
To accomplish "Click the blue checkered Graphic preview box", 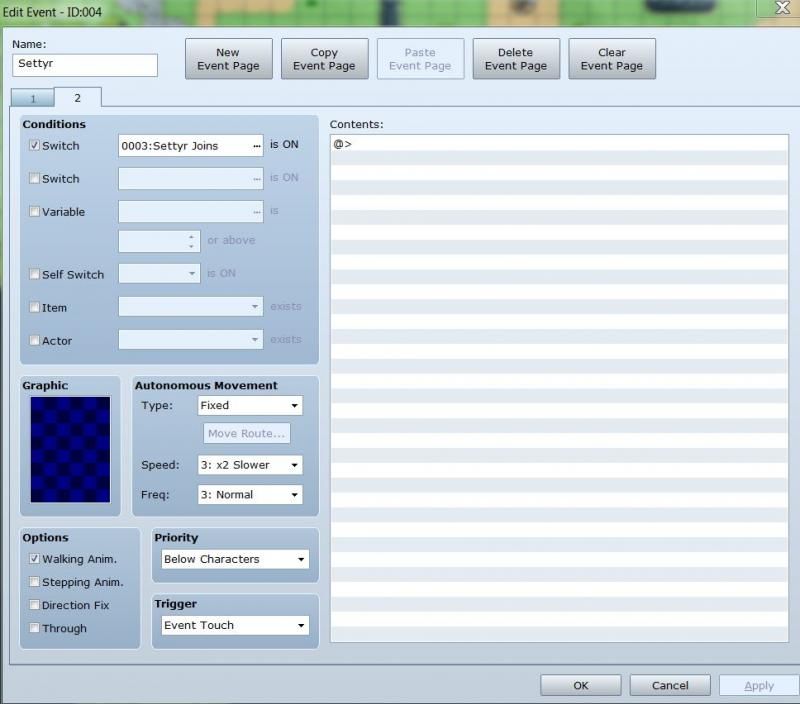I will point(70,449).
